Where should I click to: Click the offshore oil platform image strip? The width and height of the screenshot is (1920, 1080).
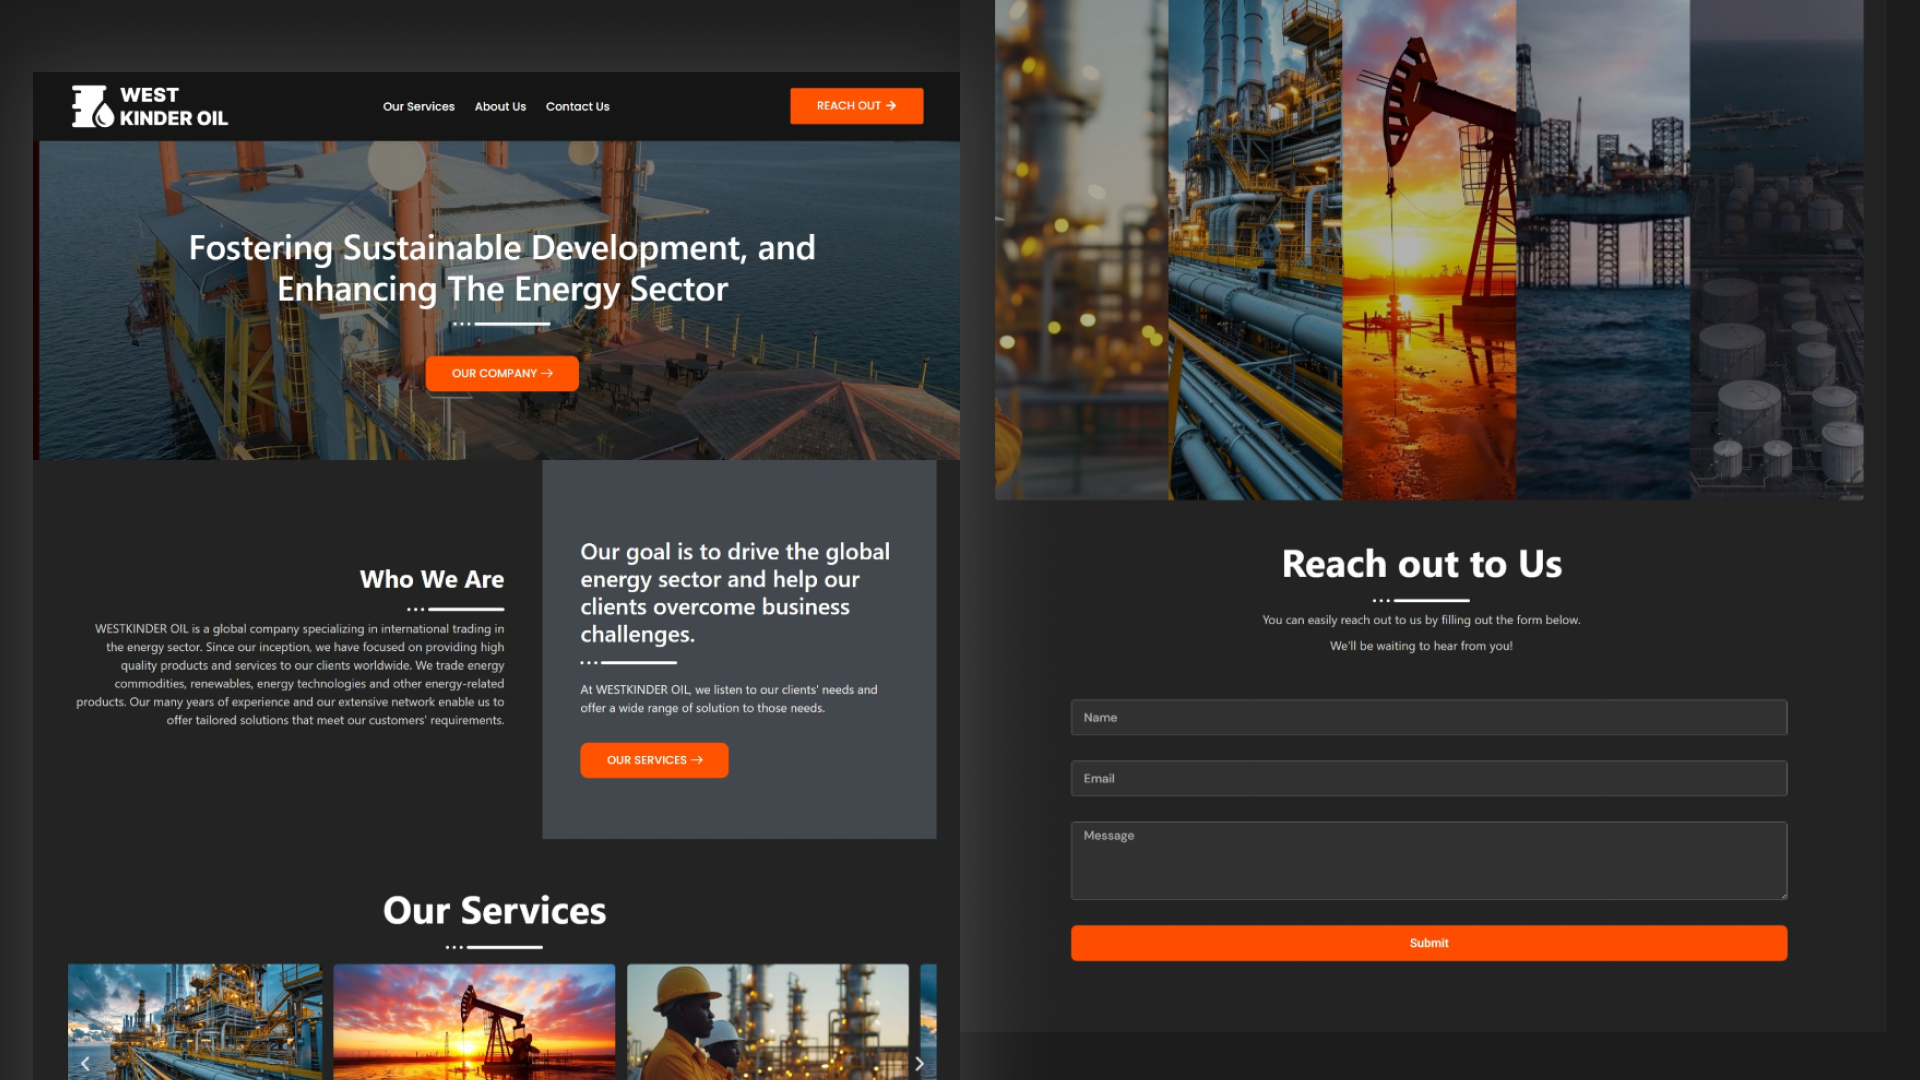[x=1602, y=250]
